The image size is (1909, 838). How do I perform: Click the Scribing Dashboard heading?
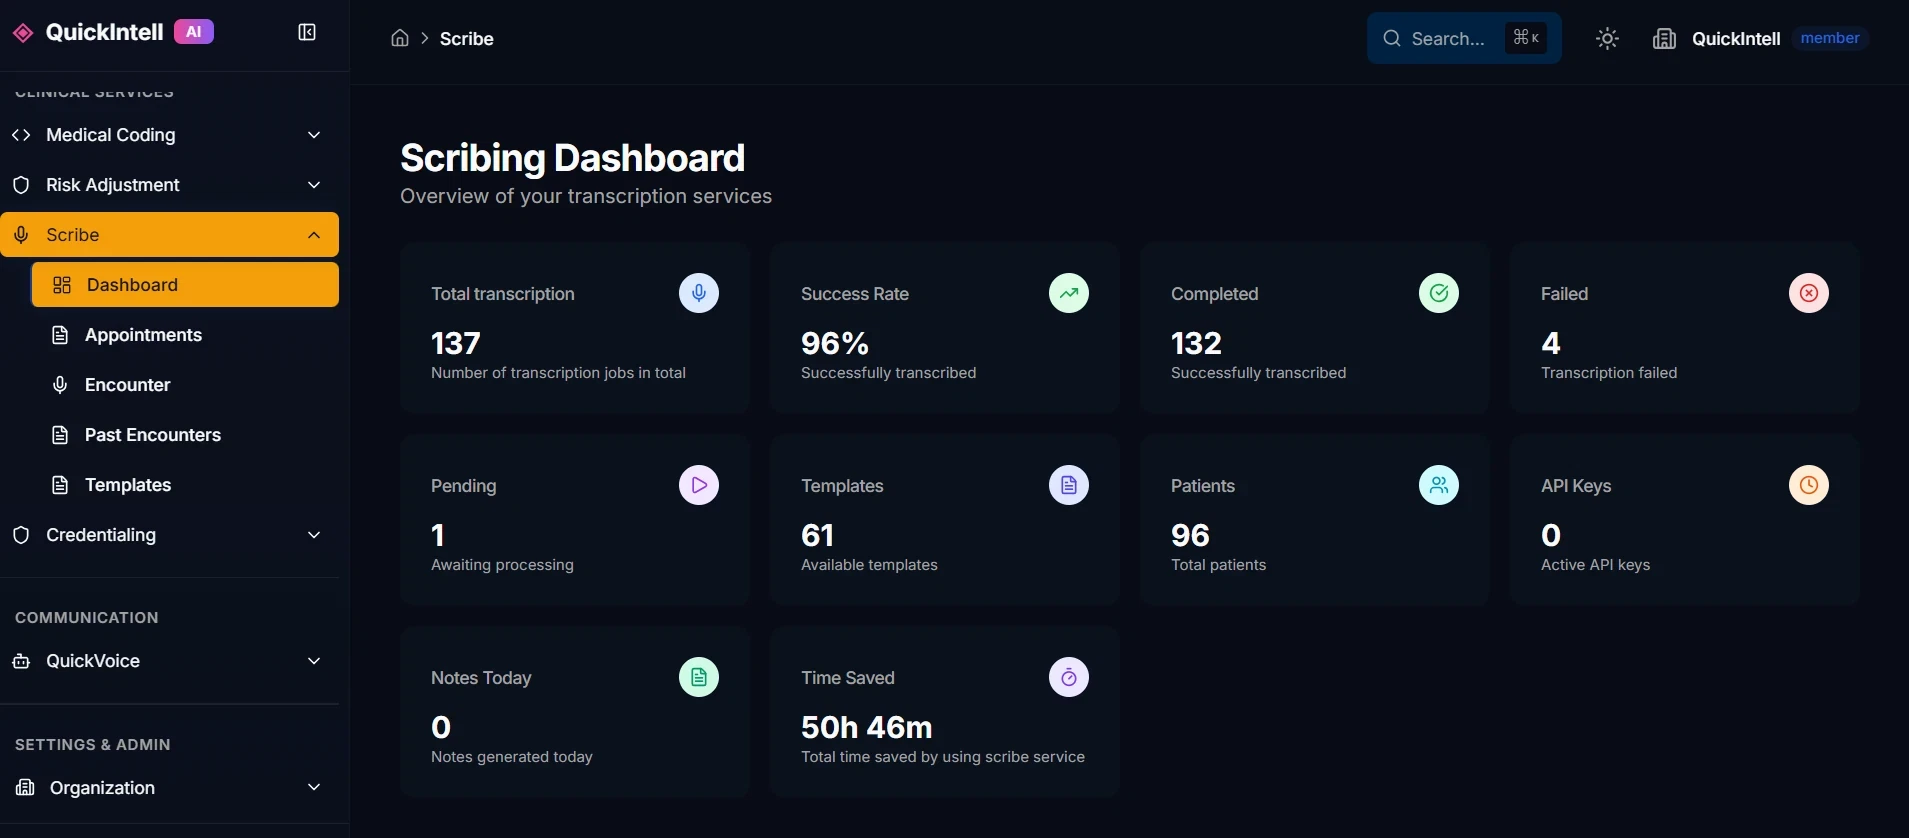point(573,158)
